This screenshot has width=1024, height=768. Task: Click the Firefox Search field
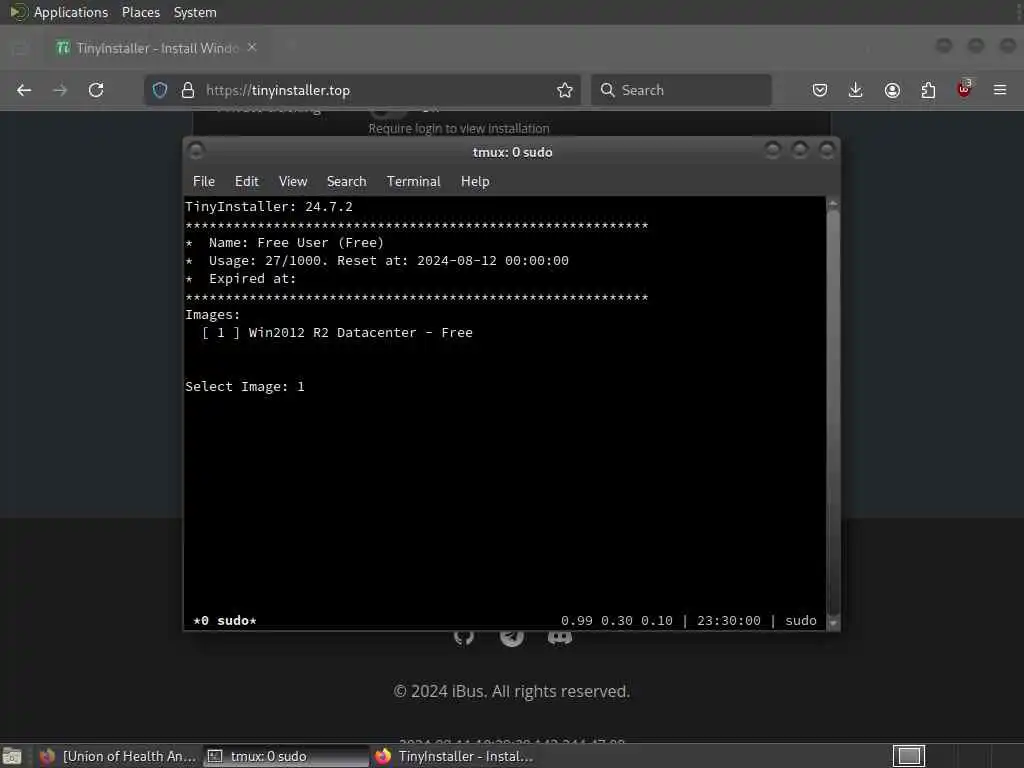(681, 90)
